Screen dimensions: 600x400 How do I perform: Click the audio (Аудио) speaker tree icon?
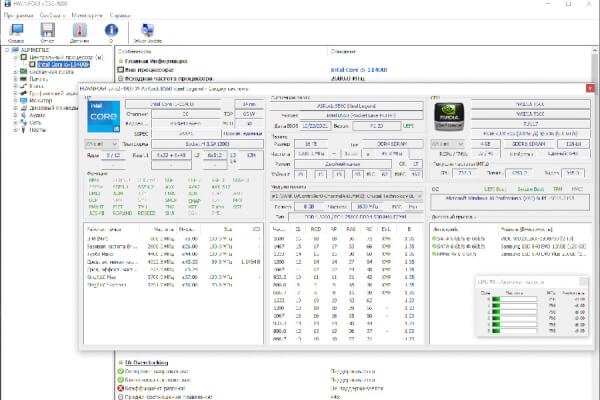click(24, 115)
